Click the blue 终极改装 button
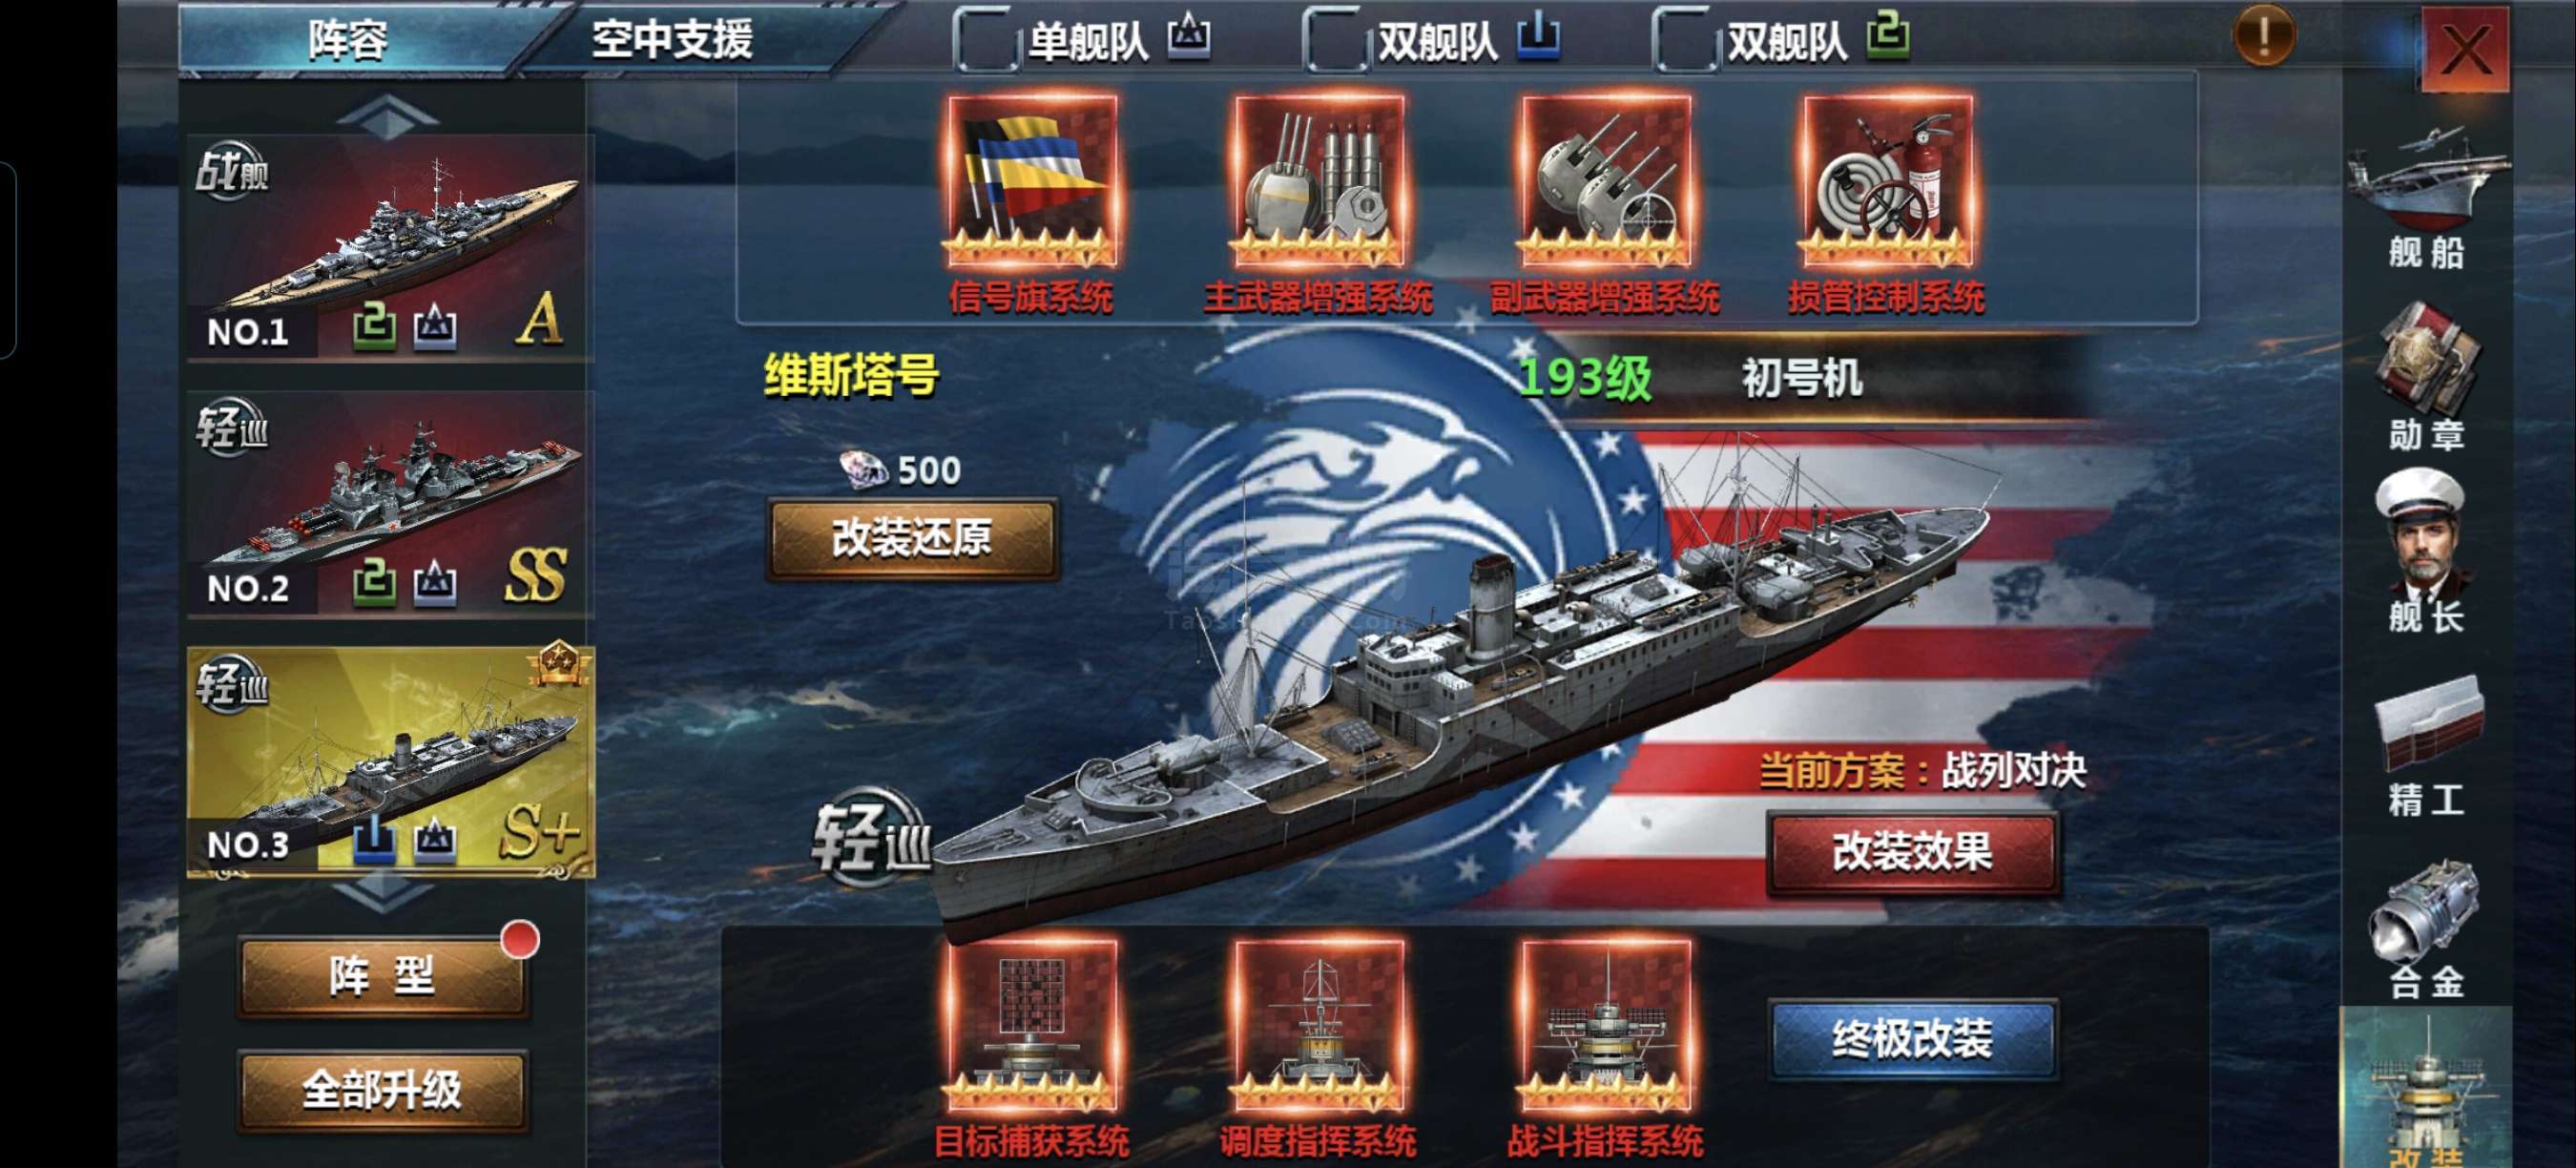Viewport: 2576px width, 1168px height. pos(1912,1039)
